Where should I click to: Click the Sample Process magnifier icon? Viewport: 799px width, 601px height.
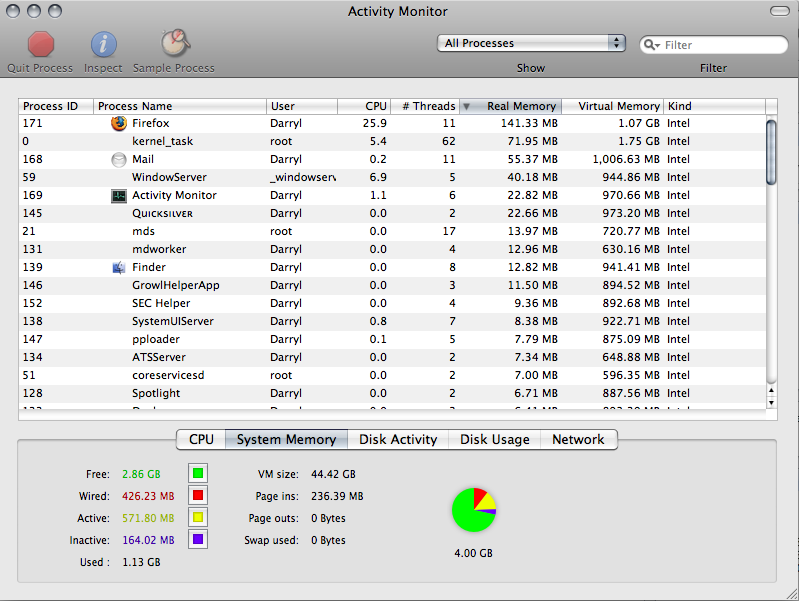tap(175, 43)
